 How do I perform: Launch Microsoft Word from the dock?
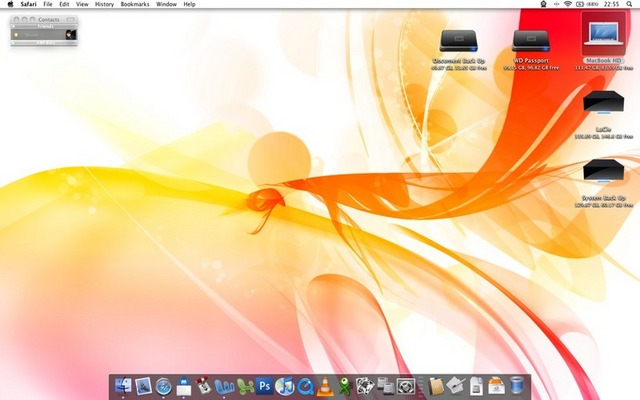coord(224,386)
